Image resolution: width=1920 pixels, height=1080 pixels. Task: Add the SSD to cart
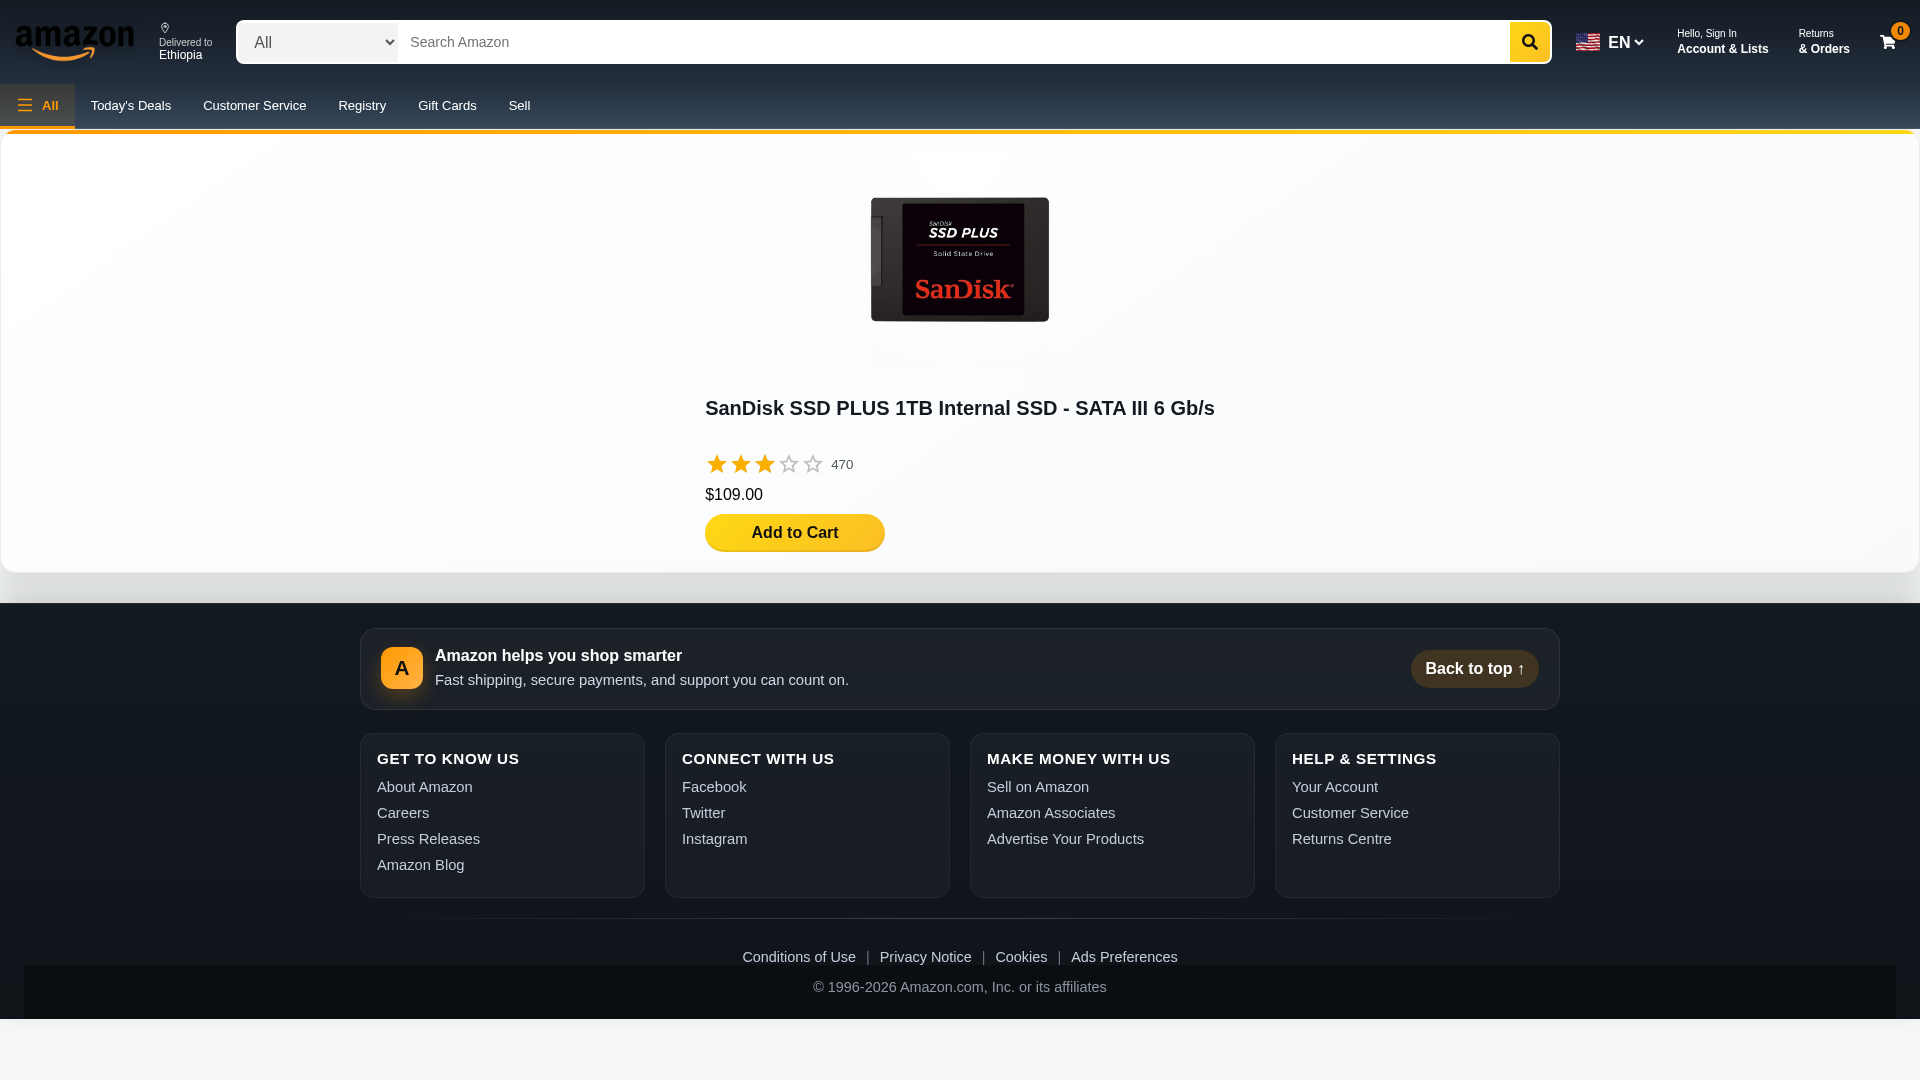point(795,533)
